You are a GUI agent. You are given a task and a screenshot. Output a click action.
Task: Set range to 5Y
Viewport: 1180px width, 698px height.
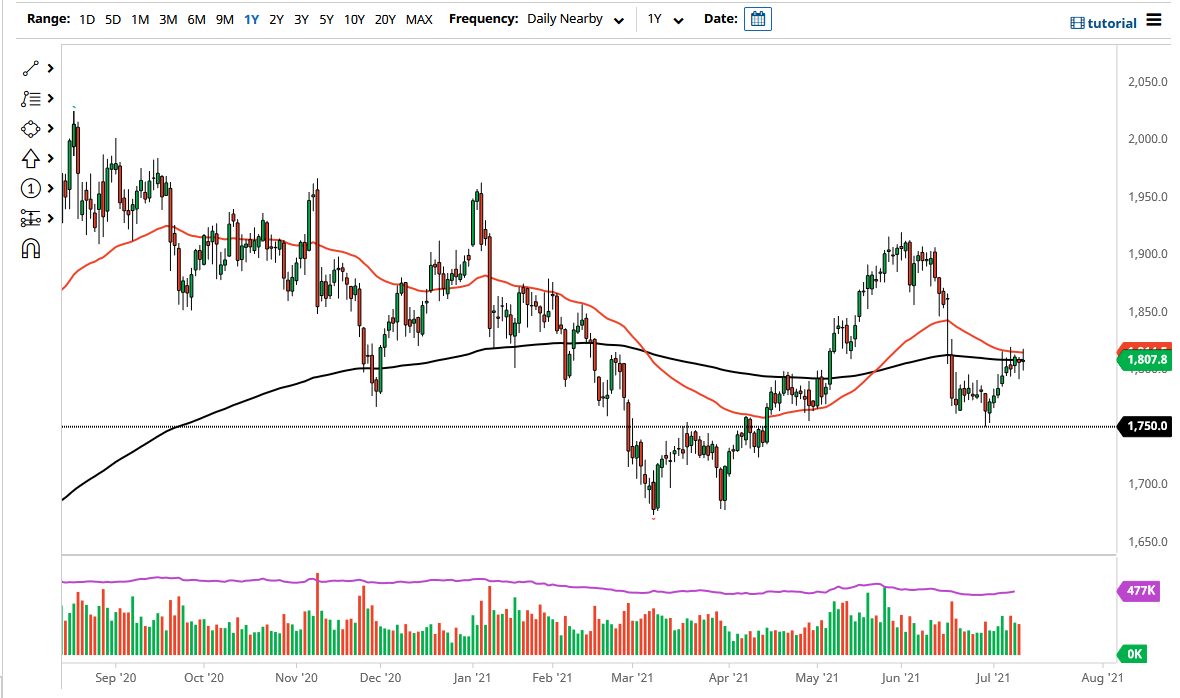click(x=326, y=20)
